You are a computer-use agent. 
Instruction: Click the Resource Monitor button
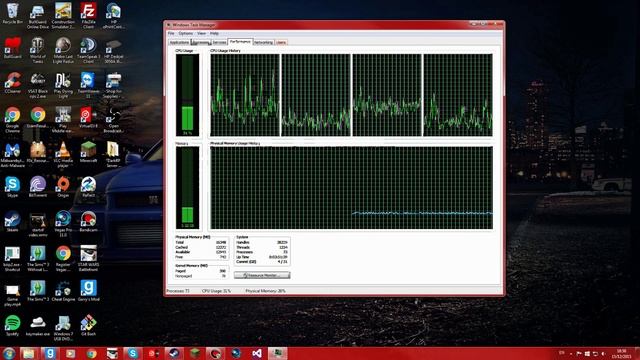(x=262, y=276)
